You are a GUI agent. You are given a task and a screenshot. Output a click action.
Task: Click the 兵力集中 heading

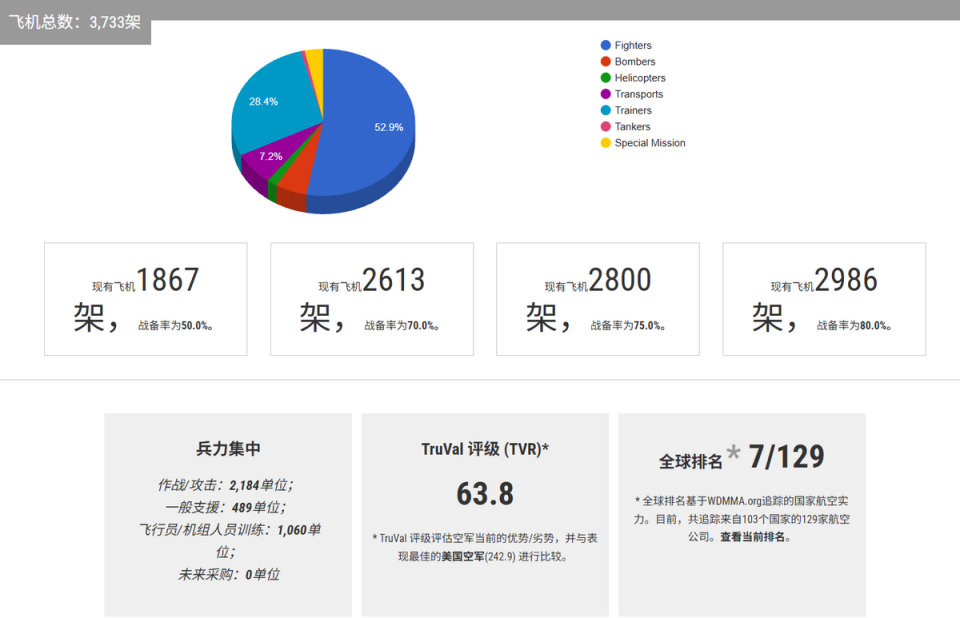click(228, 449)
